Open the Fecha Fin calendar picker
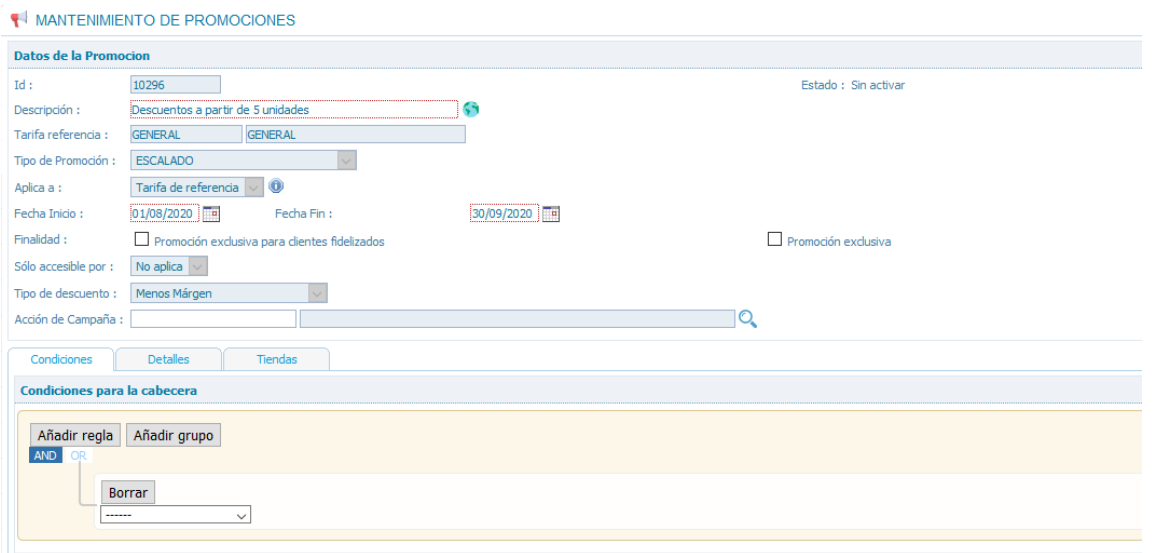Image resolution: width=1156 pixels, height=553 pixels. point(550,213)
